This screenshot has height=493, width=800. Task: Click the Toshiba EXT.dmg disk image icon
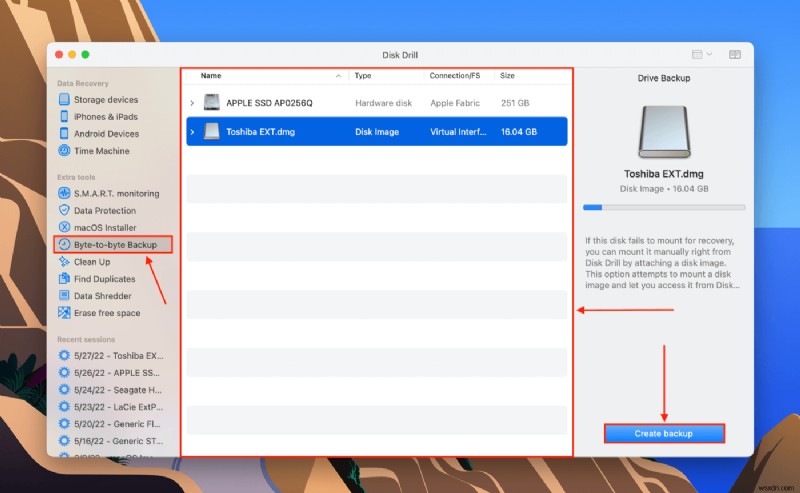pyautogui.click(x=211, y=131)
